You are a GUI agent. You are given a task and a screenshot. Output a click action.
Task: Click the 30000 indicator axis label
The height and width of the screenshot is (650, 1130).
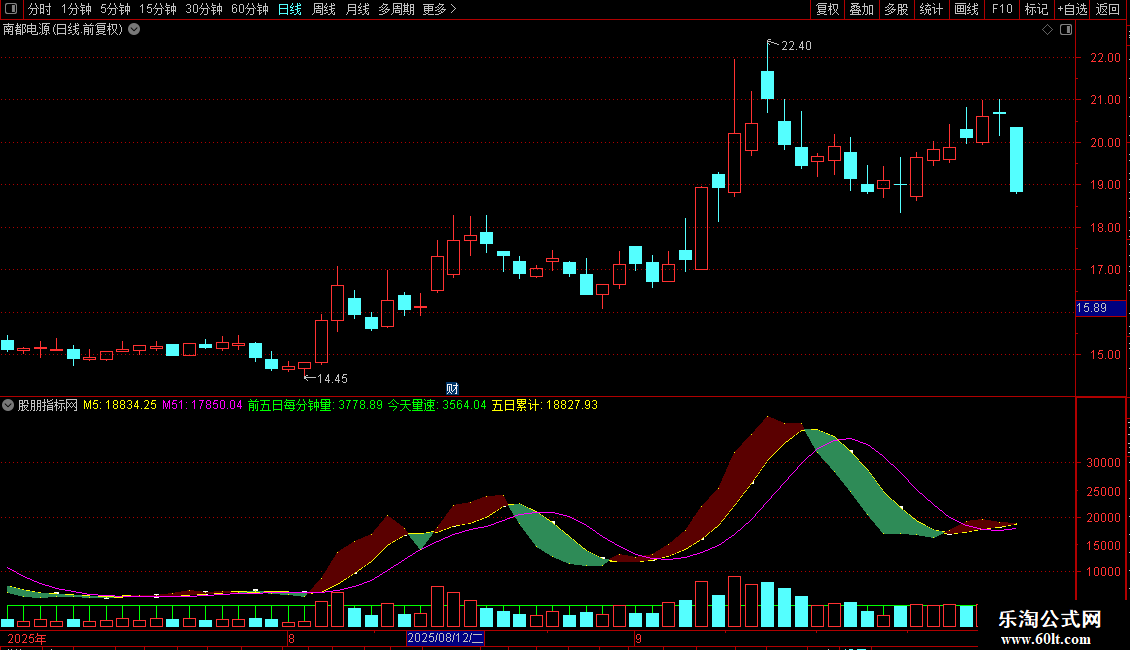(x=1103, y=463)
